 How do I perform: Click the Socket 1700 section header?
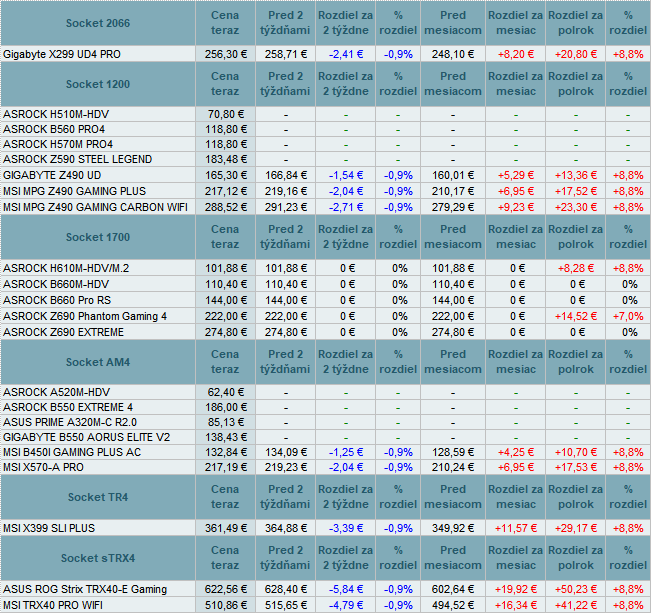coord(98,237)
